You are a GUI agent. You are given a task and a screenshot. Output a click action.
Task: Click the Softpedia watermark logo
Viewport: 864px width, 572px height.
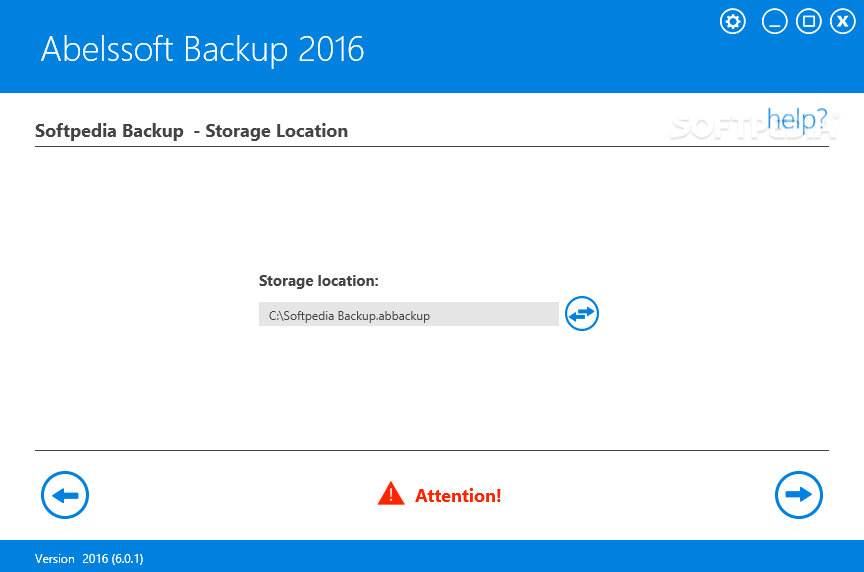tap(754, 126)
